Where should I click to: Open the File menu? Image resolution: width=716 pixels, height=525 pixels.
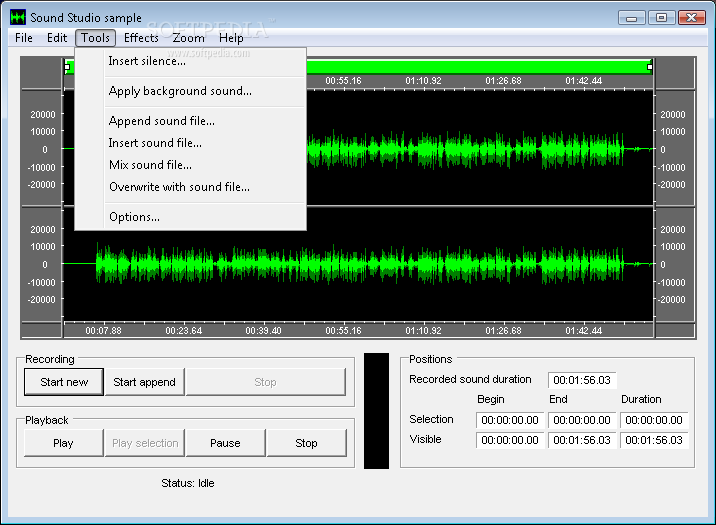pyautogui.click(x=23, y=38)
